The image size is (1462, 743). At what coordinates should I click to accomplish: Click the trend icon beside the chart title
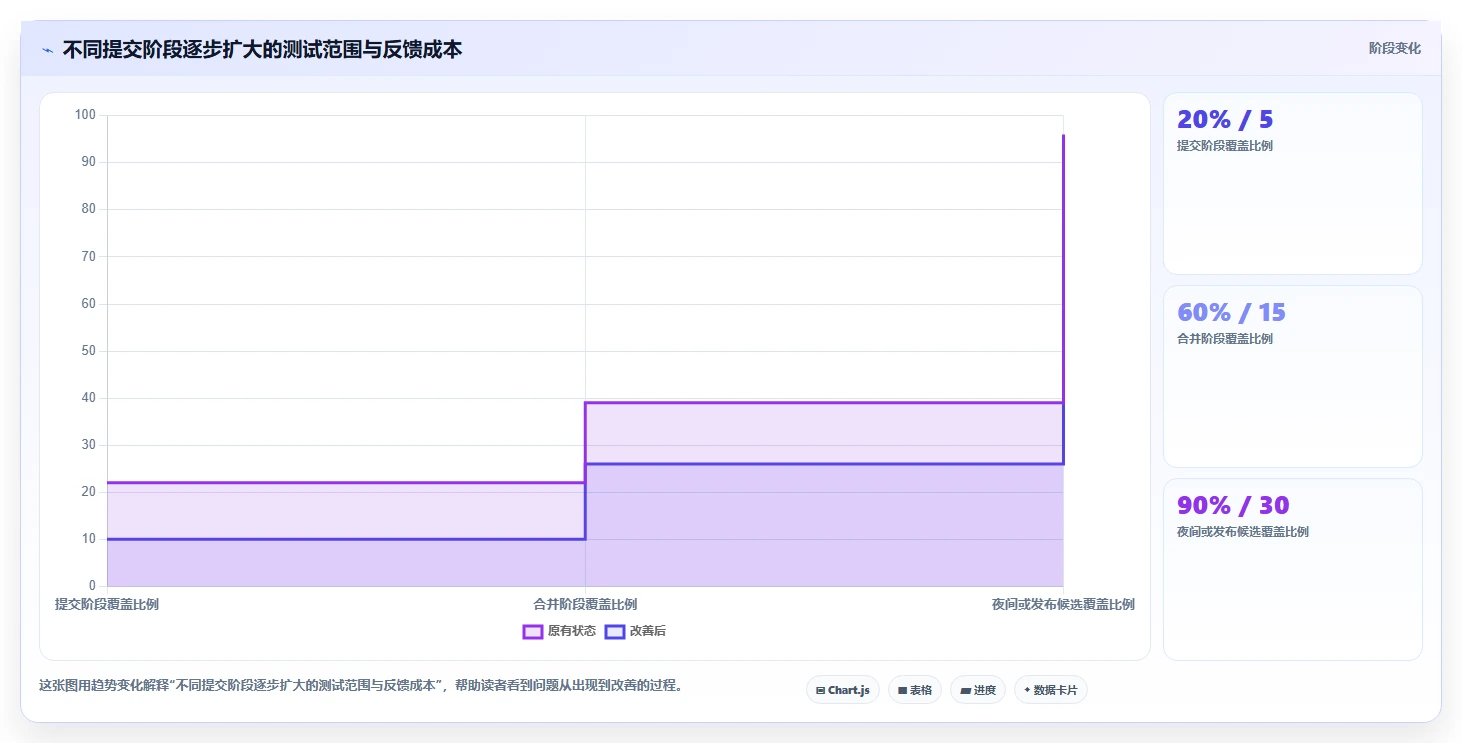pyautogui.click(x=47, y=50)
